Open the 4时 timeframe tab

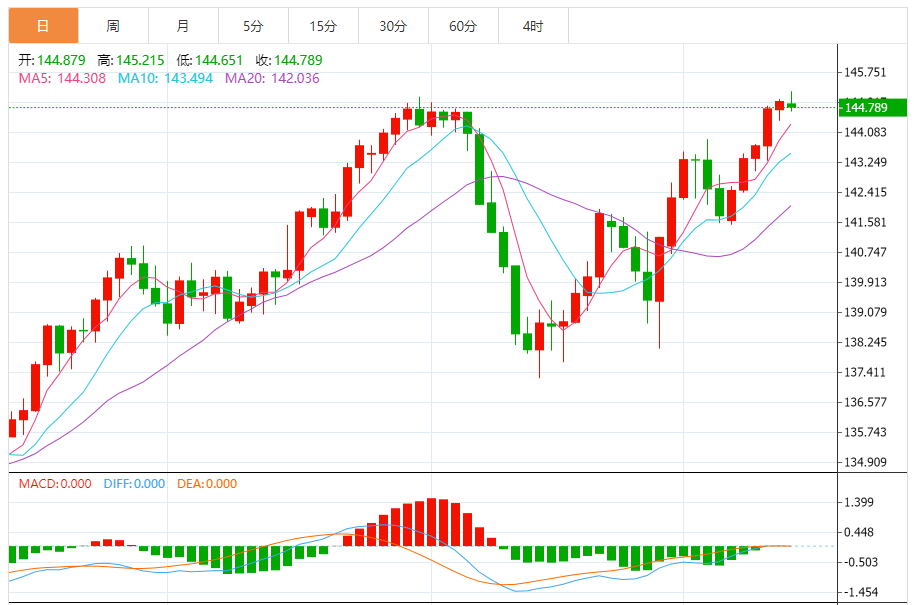pos(533,26)
